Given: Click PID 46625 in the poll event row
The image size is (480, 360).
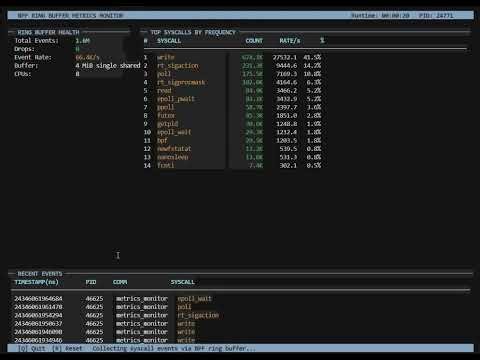Looking at the screenshot, I should (x=94, y=307).
